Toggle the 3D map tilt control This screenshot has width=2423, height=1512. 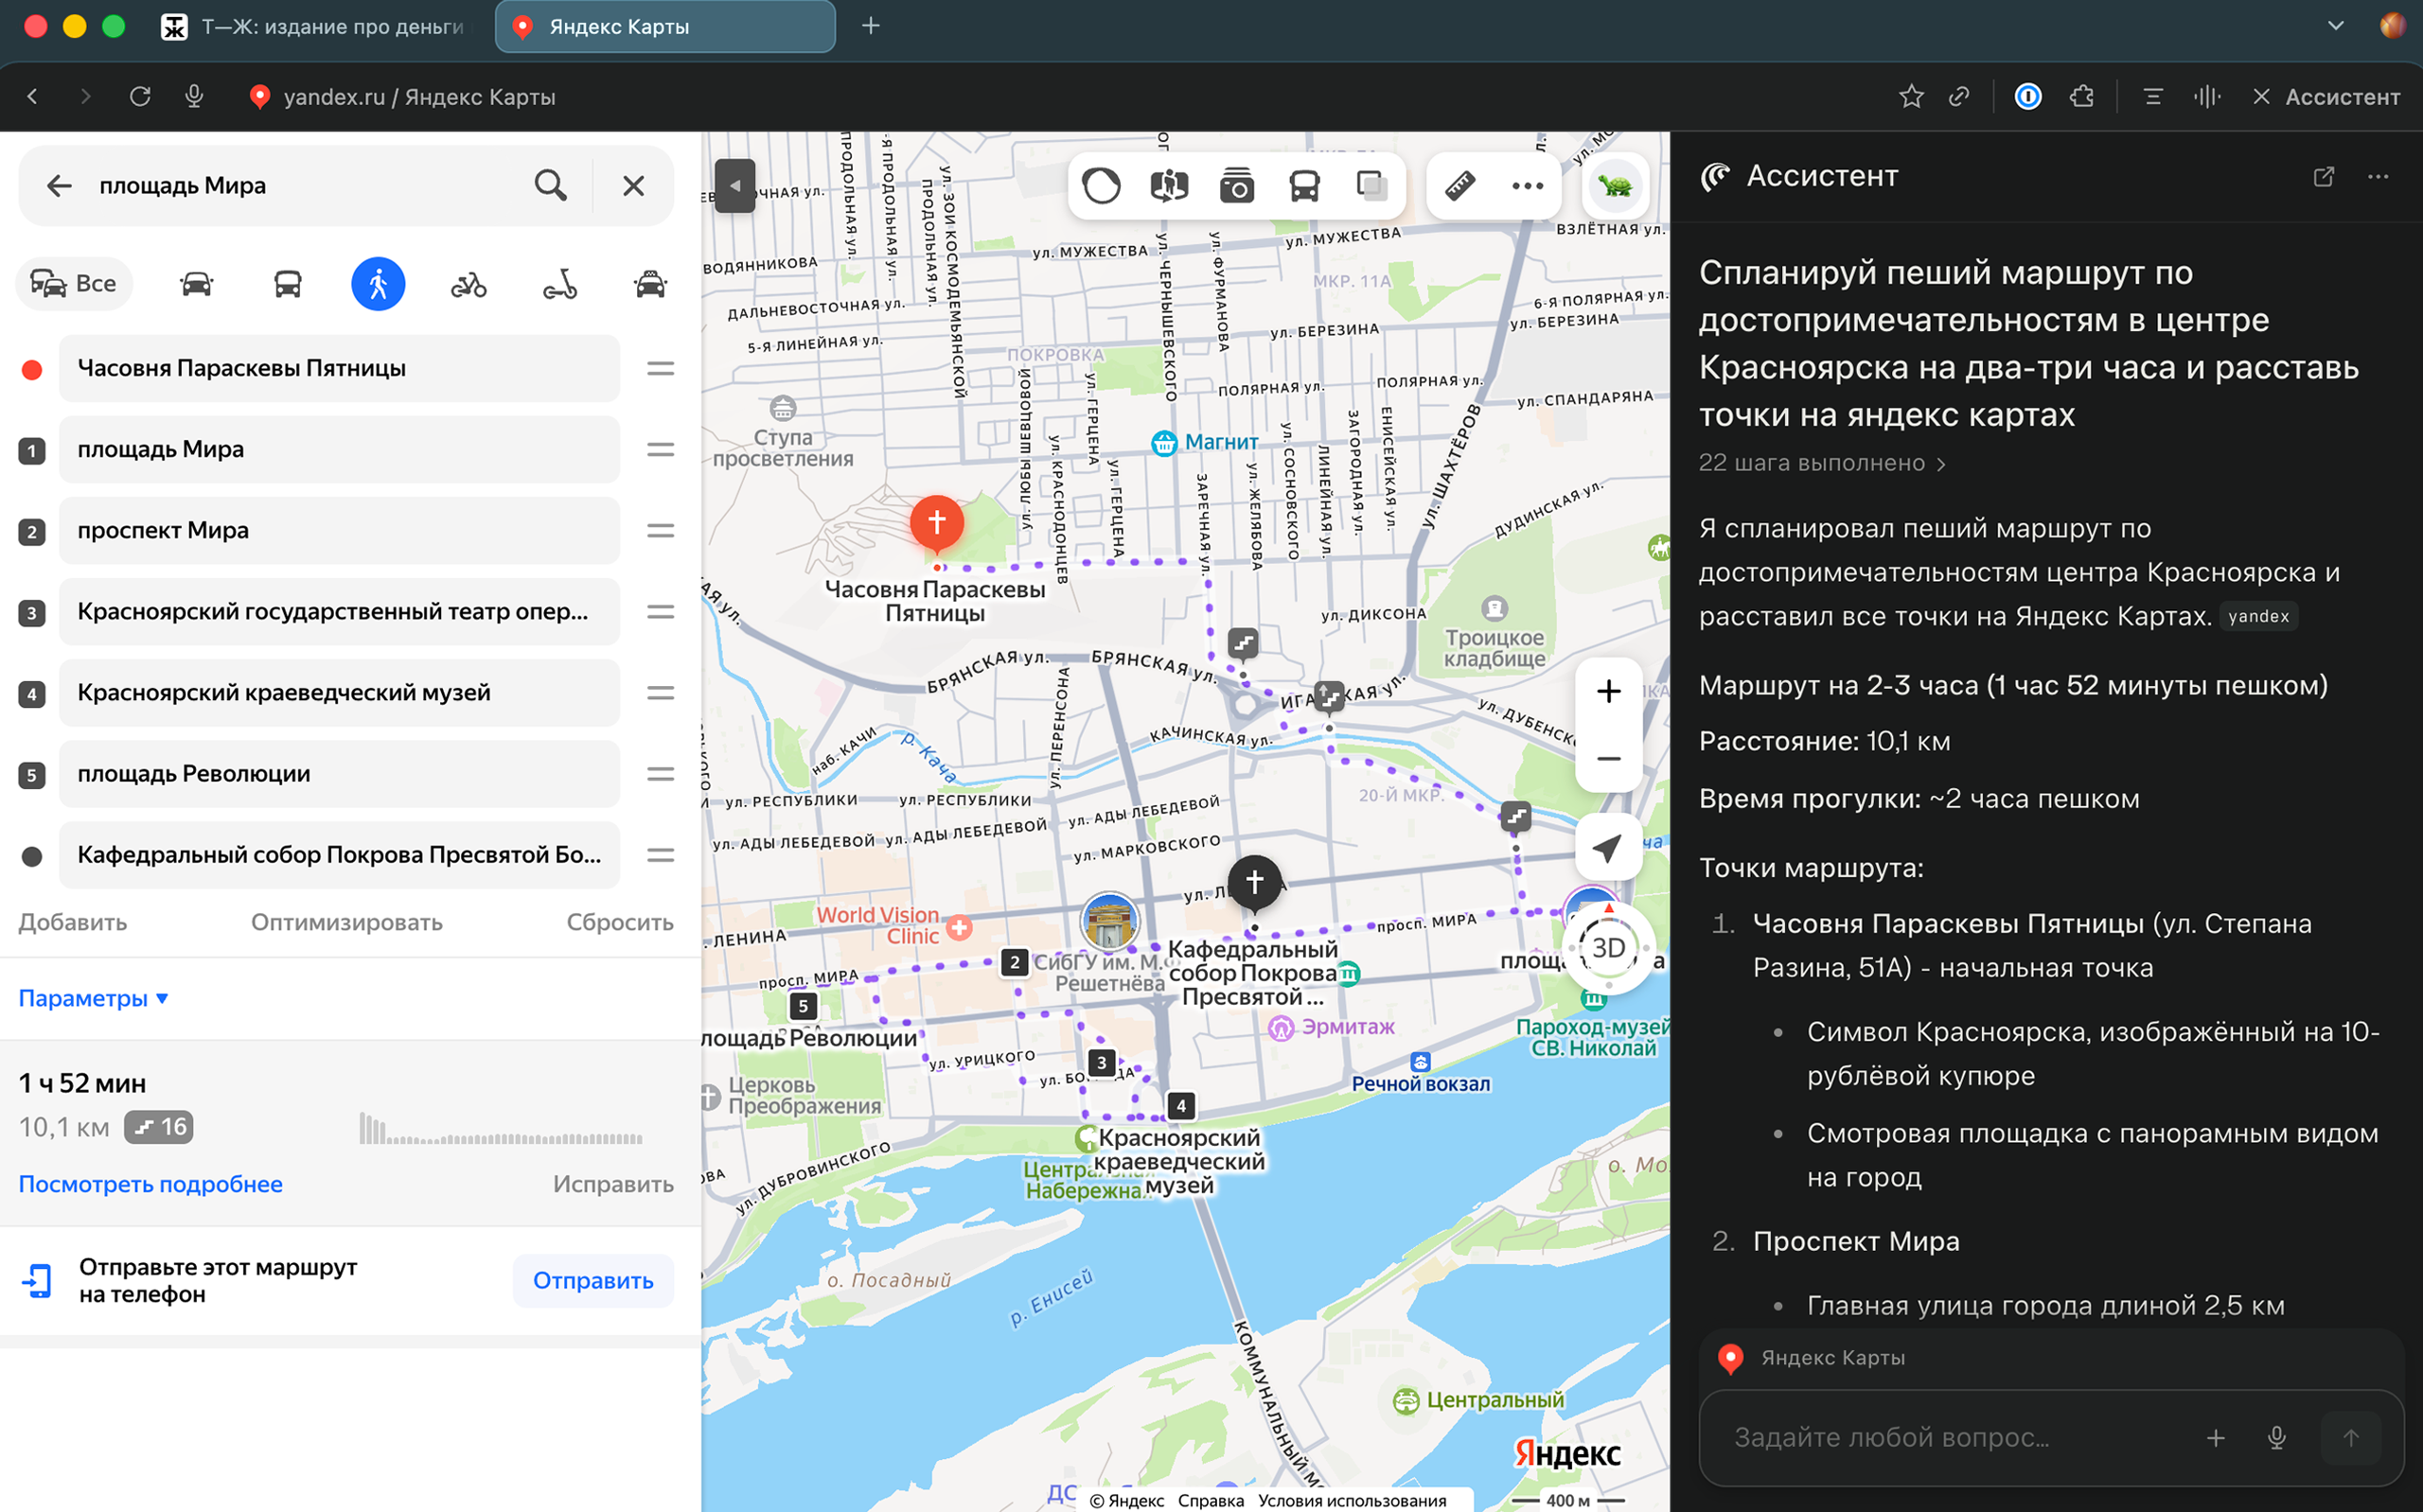1608,947
